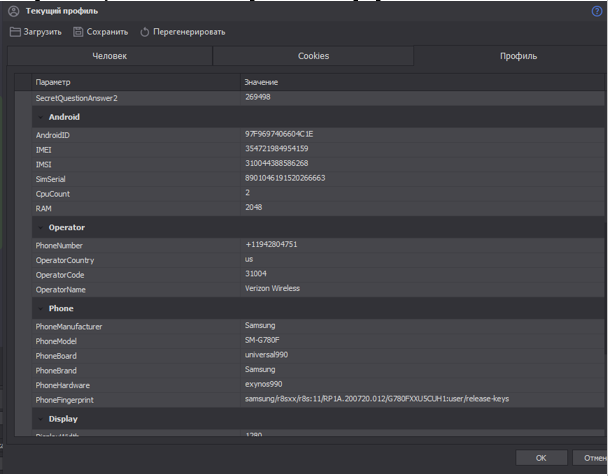Viewport: 608px width, 476px height.
Task: Click the PhoneModel value SM-G780F
Action: pos(266,341)
